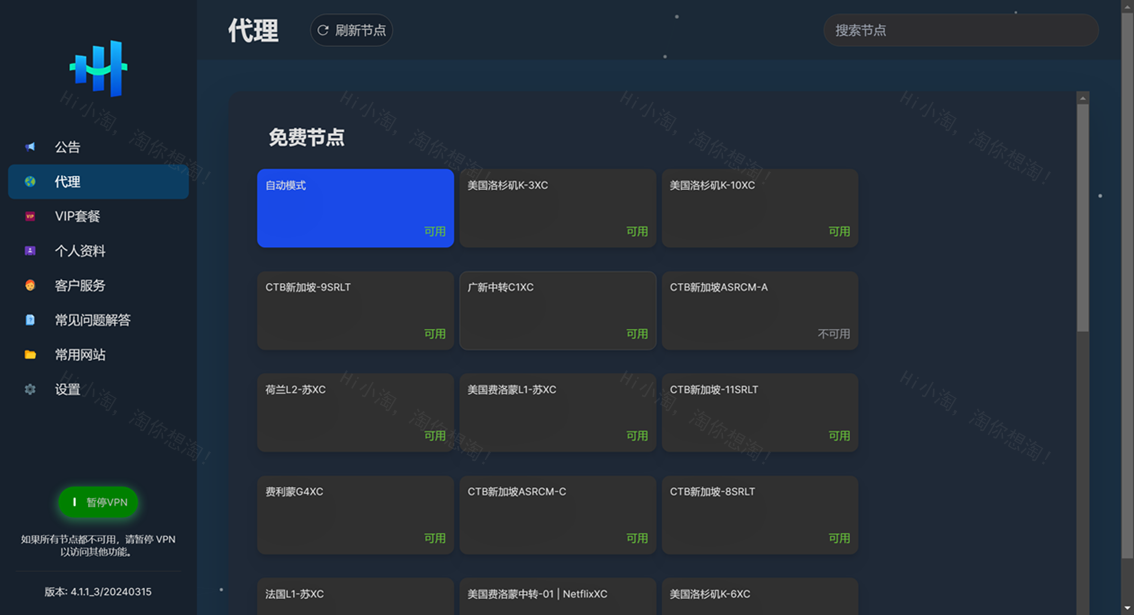This screenshot has width=1134, height=615.
Task: Select the unavailable CTB新加坡ASRCM-A node
Action: click(x=759, y=310)
